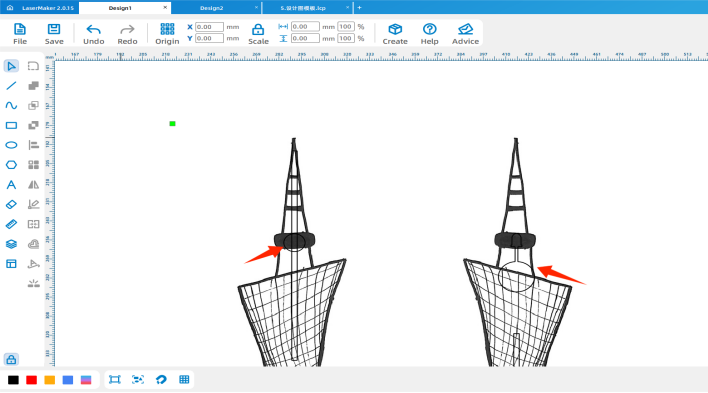Open the Origin position selector
The height and width of the screenshot is (393, 708).
pyautogui.click(x=167, y=34)
